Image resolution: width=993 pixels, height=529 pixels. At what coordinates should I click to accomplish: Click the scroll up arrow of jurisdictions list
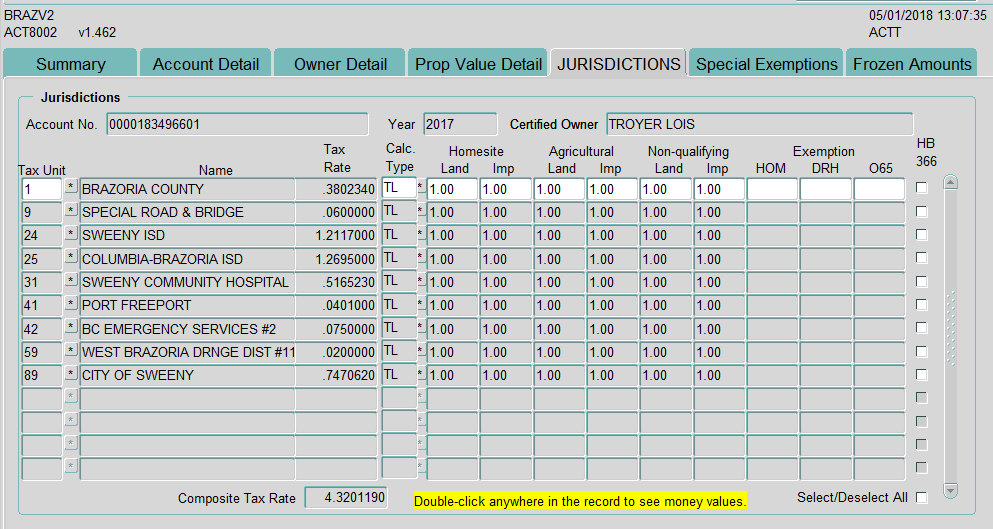(950, 183)
